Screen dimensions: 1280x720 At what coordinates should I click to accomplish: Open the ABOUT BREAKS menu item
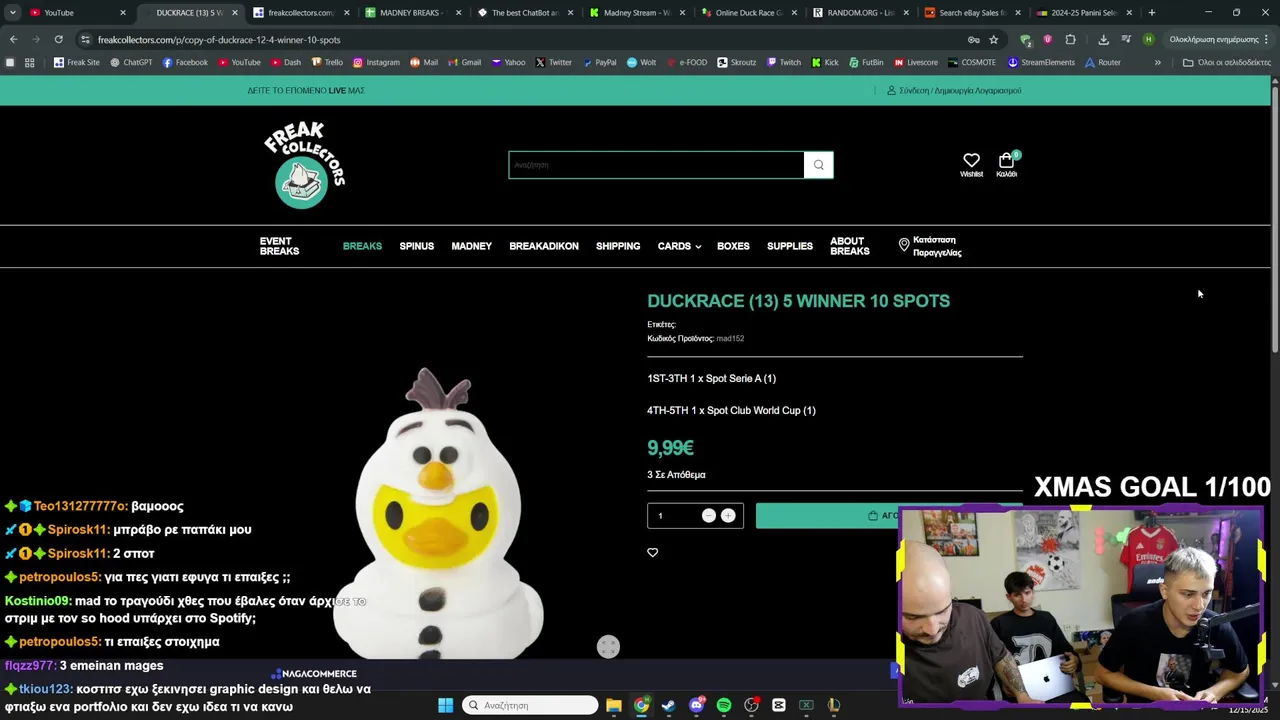point(849,246)
